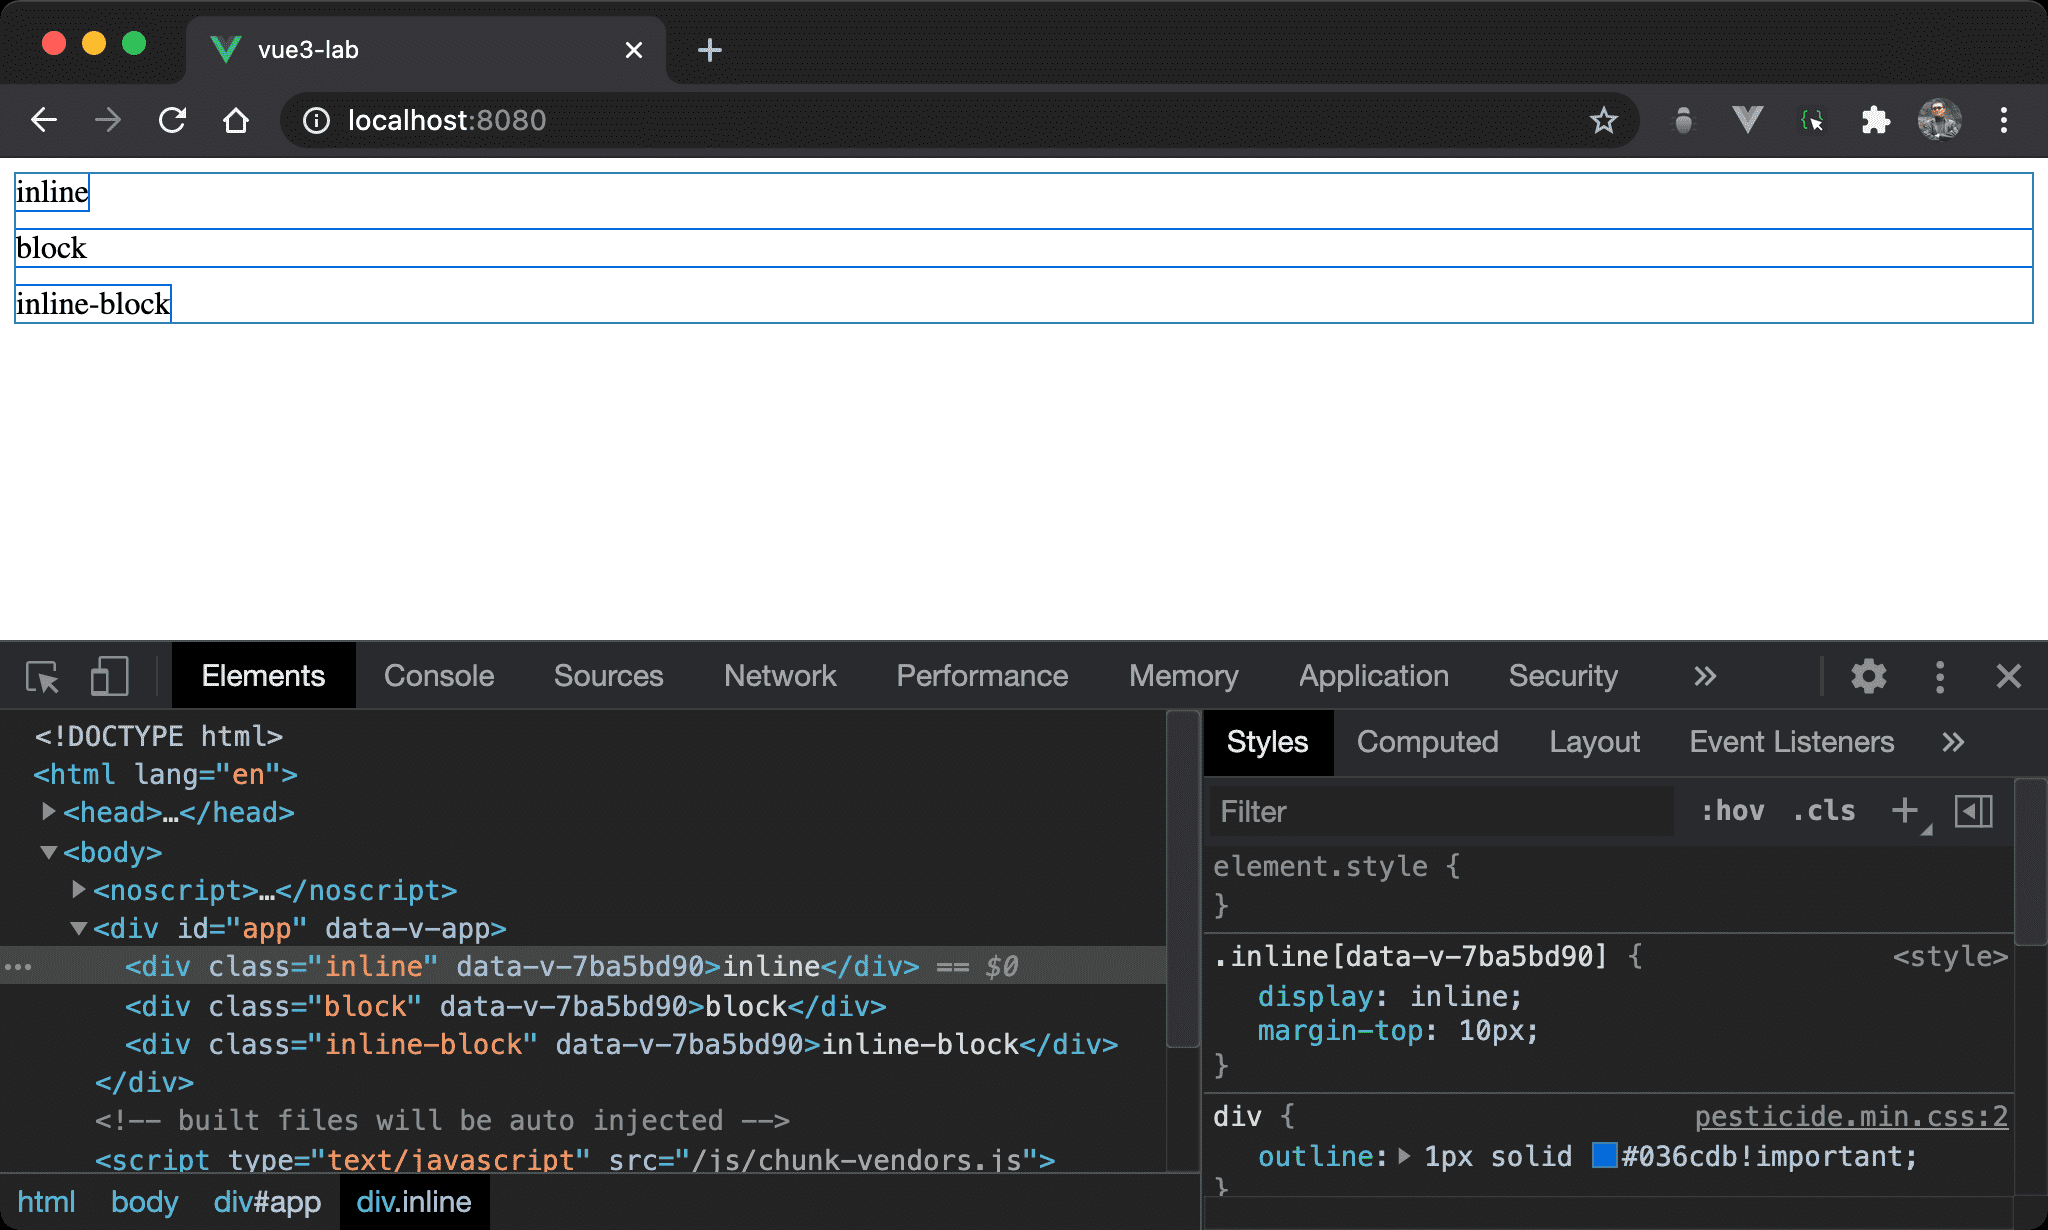2048x1230 pixels.
Task: Expand the noscript element in DOM tree
Action: (x=78, y=889)
